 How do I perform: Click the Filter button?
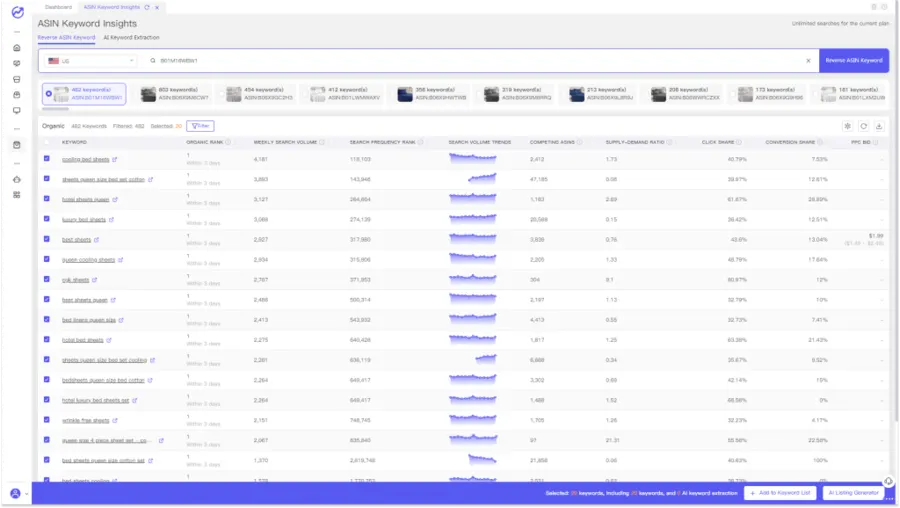[x=200, y=126]
